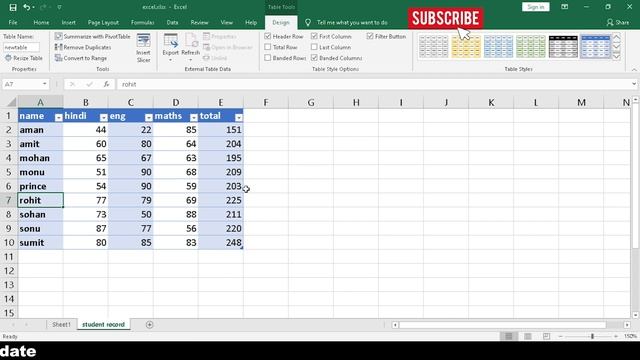This screenshot has height=360, width=640.
Task: Click Convert to Range
Action: pos(81,58)
